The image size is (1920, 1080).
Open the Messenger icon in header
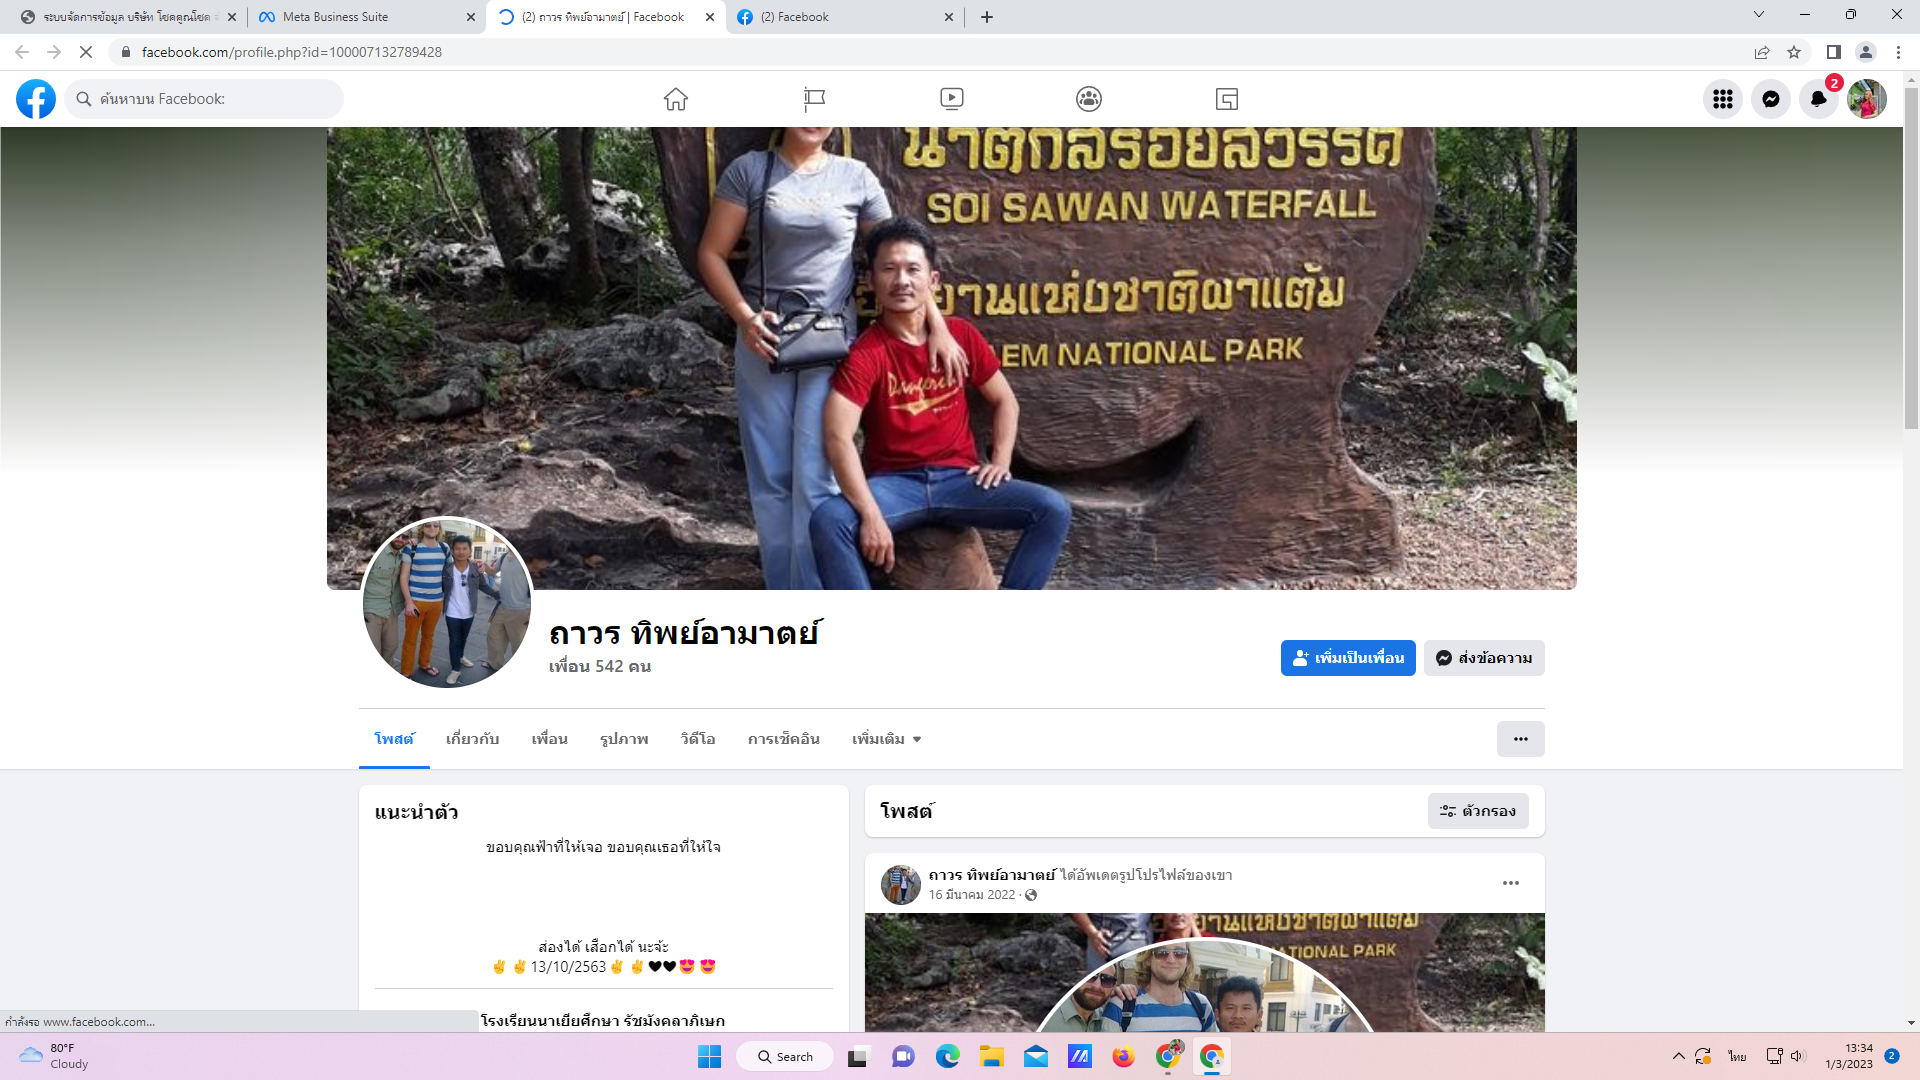pos(1770,99)
